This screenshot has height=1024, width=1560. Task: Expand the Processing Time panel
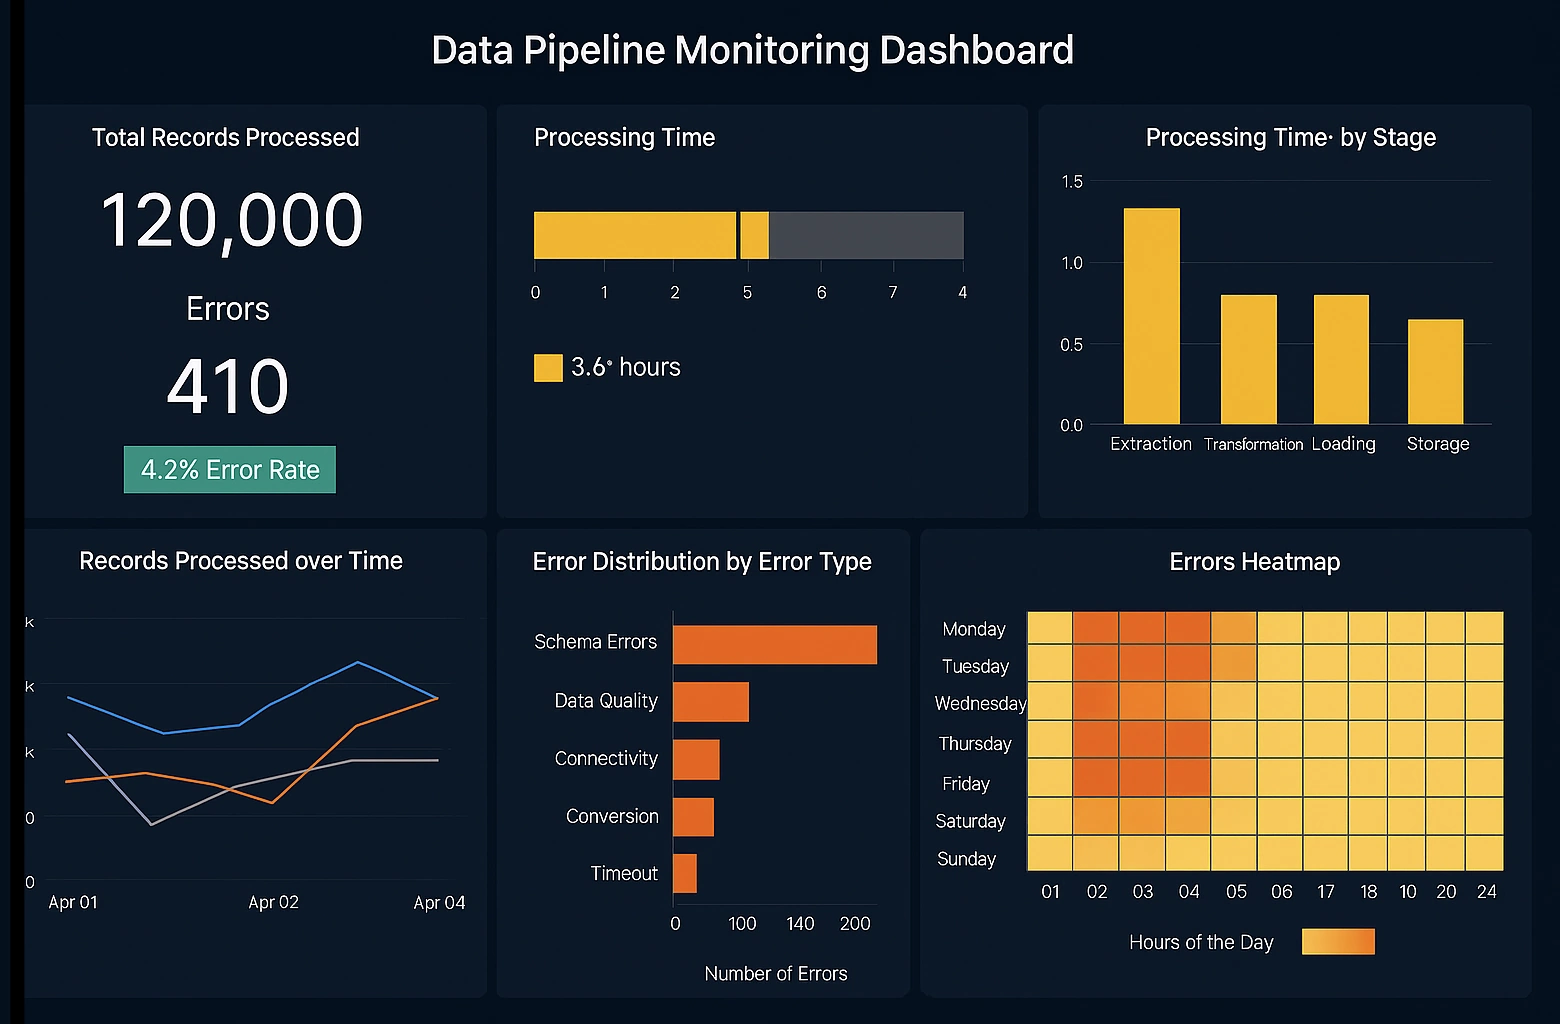(x=624, y=138)
